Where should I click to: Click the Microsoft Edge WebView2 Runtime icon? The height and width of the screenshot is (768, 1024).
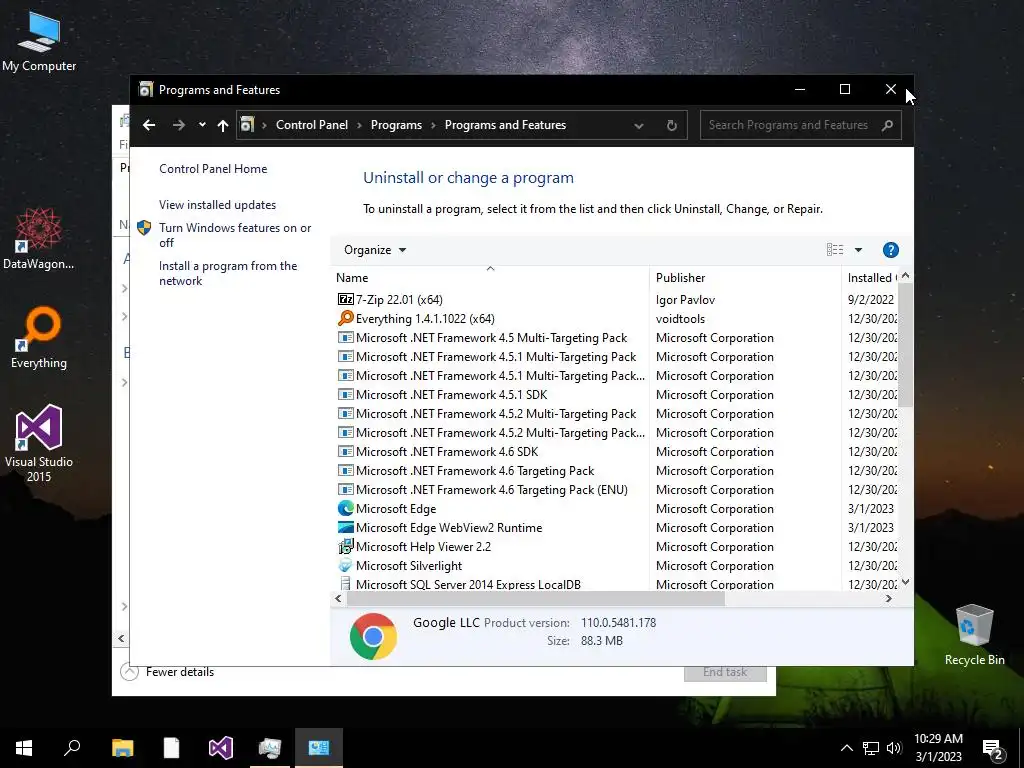pyautogui.click(x=345, y=528)
